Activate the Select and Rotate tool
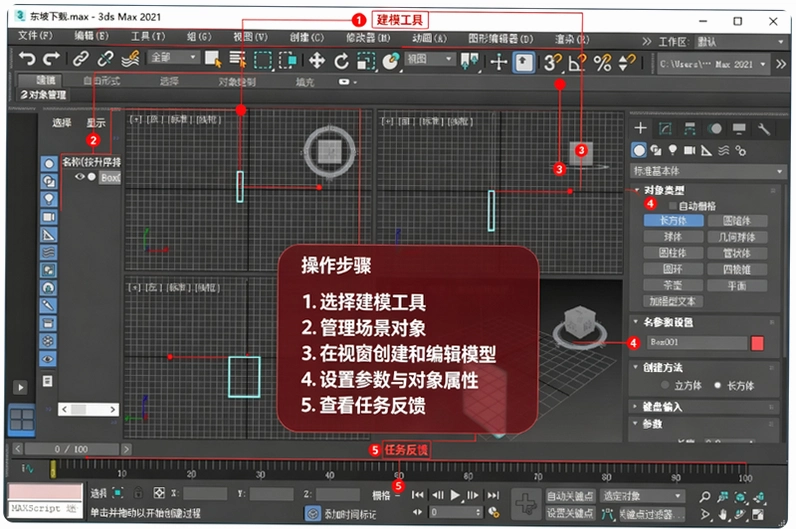The image size is (796, 529). point(342,61)
